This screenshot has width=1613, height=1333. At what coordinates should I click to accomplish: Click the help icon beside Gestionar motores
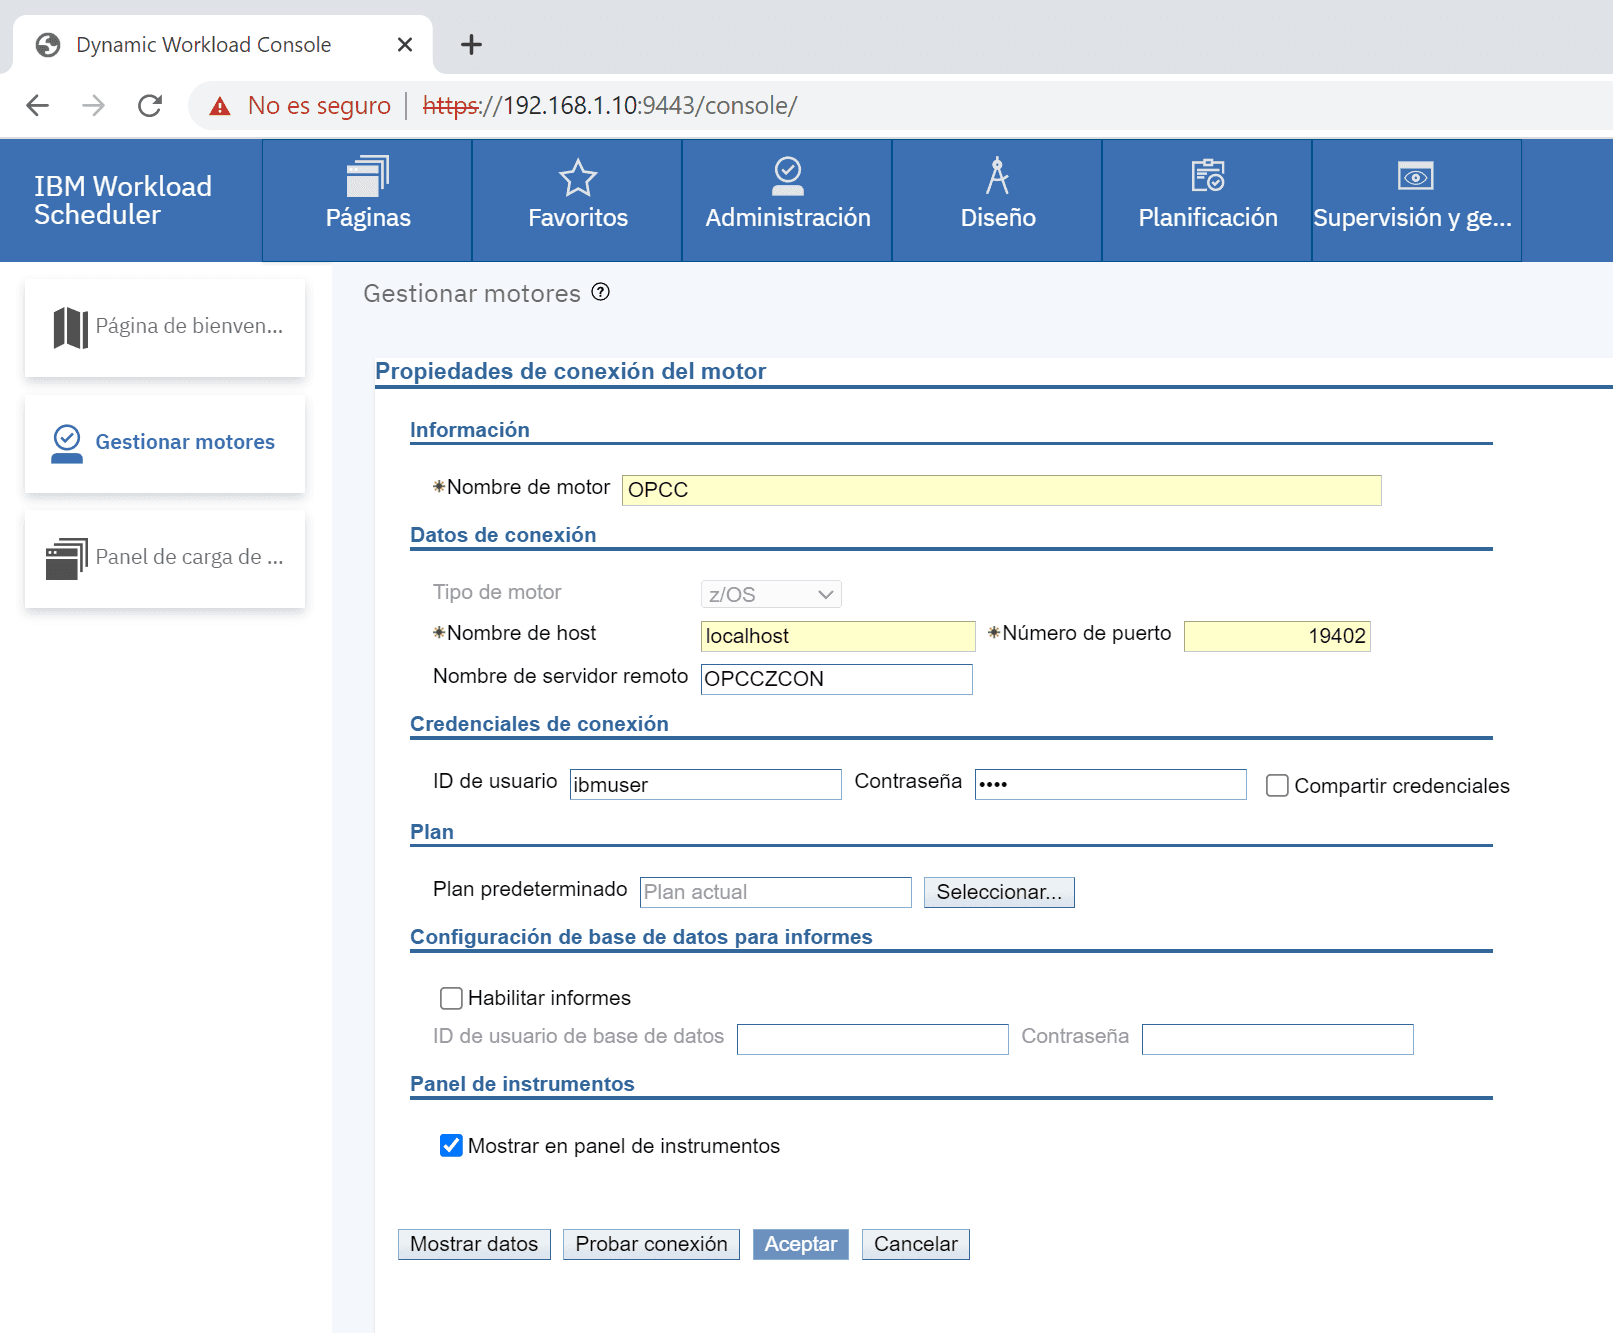point(601,292)
